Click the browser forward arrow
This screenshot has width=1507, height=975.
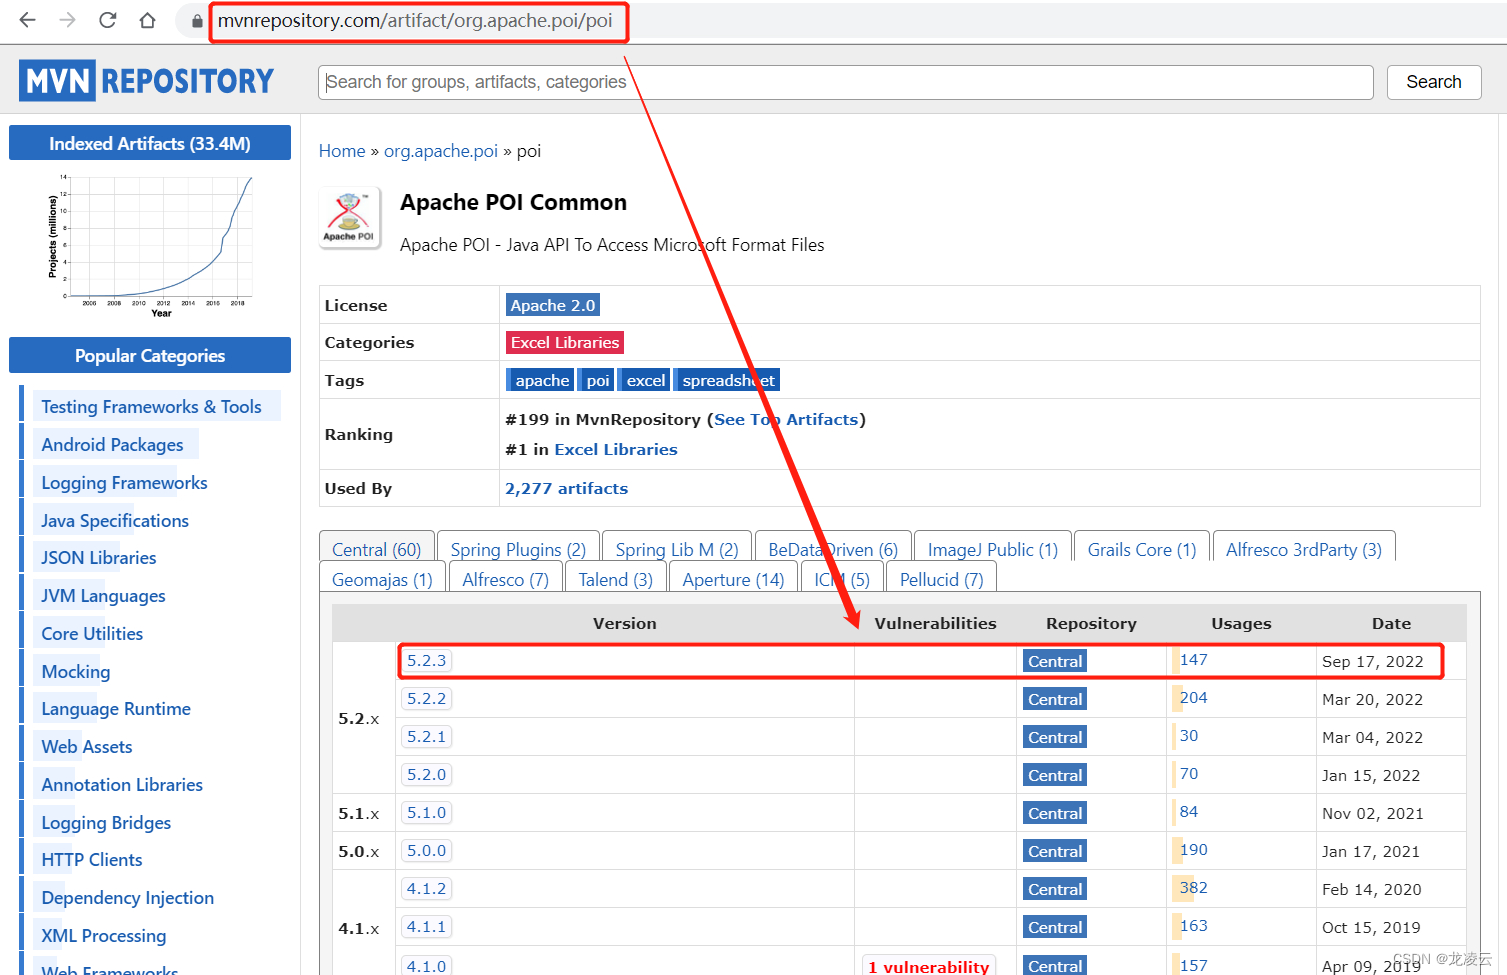67,20
